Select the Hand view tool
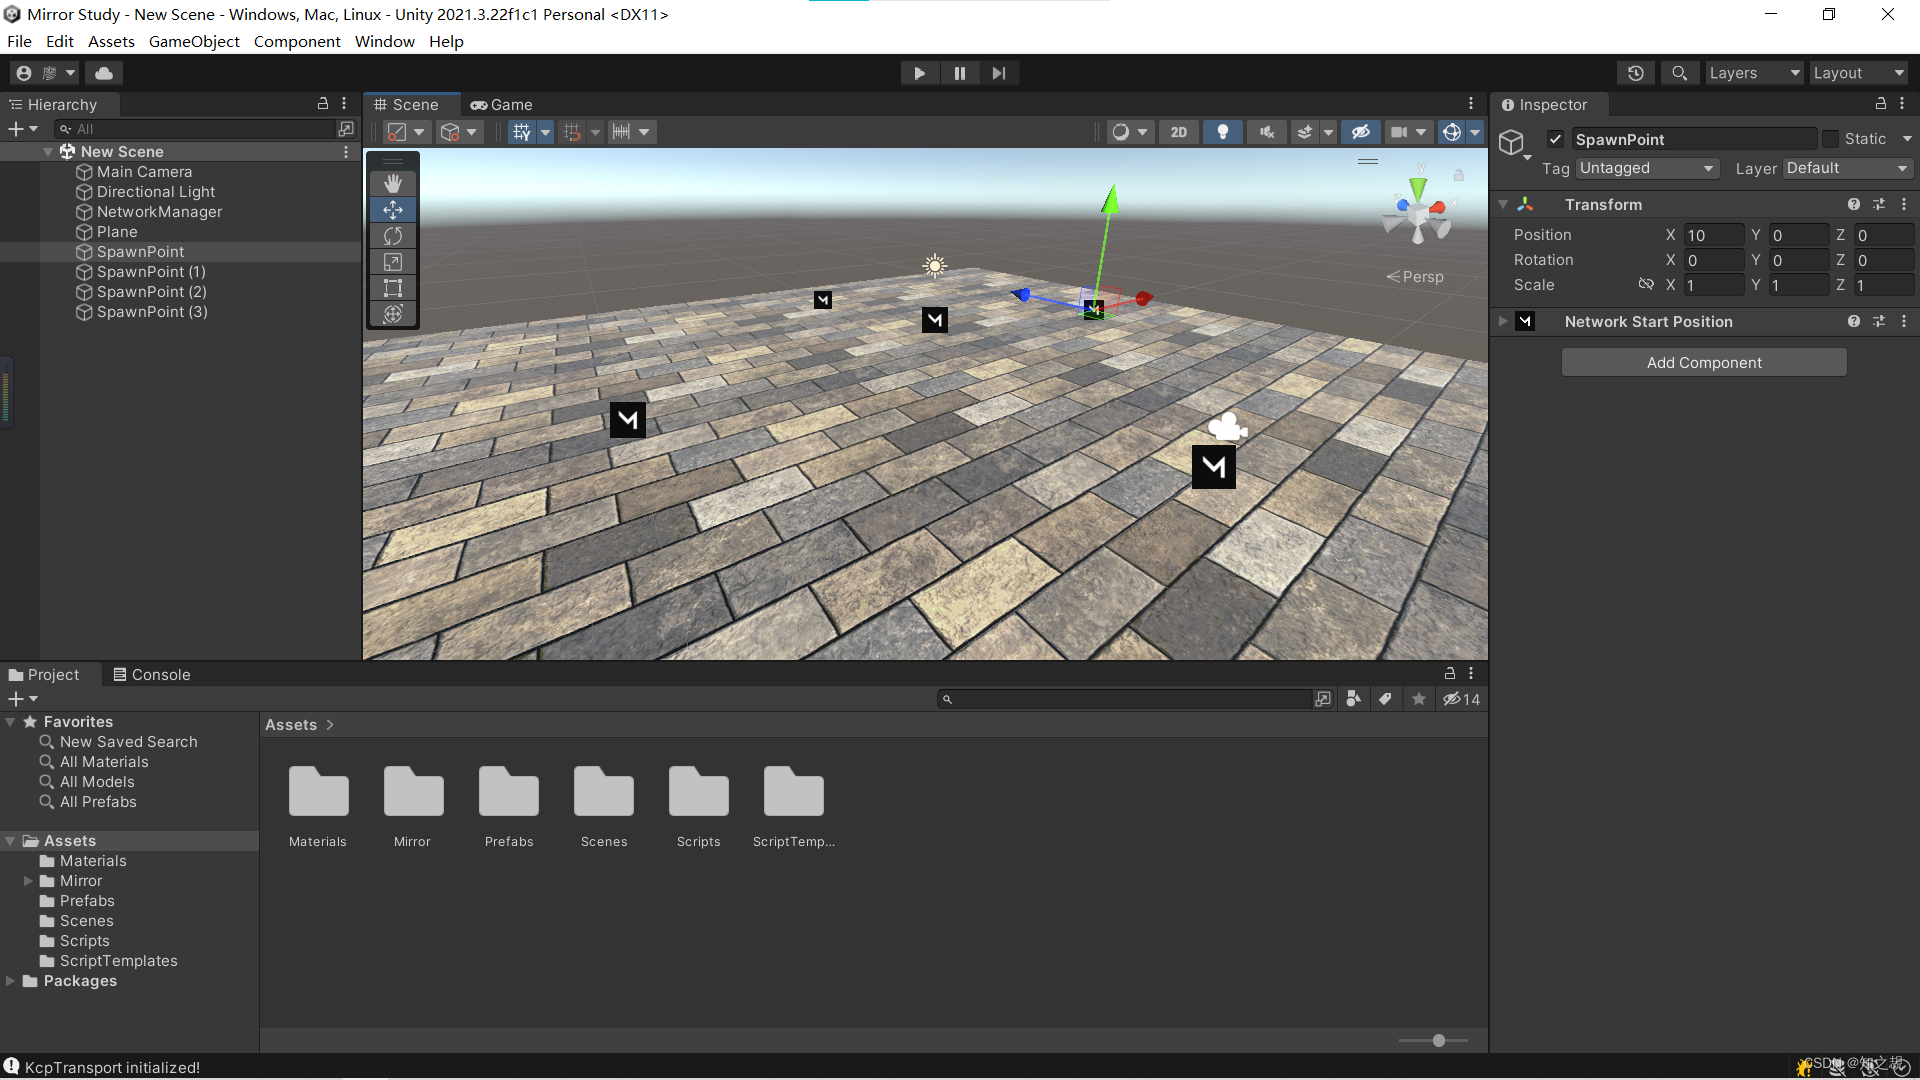The height and width of the screenshot is (1080, 1920). click(393, 183)
